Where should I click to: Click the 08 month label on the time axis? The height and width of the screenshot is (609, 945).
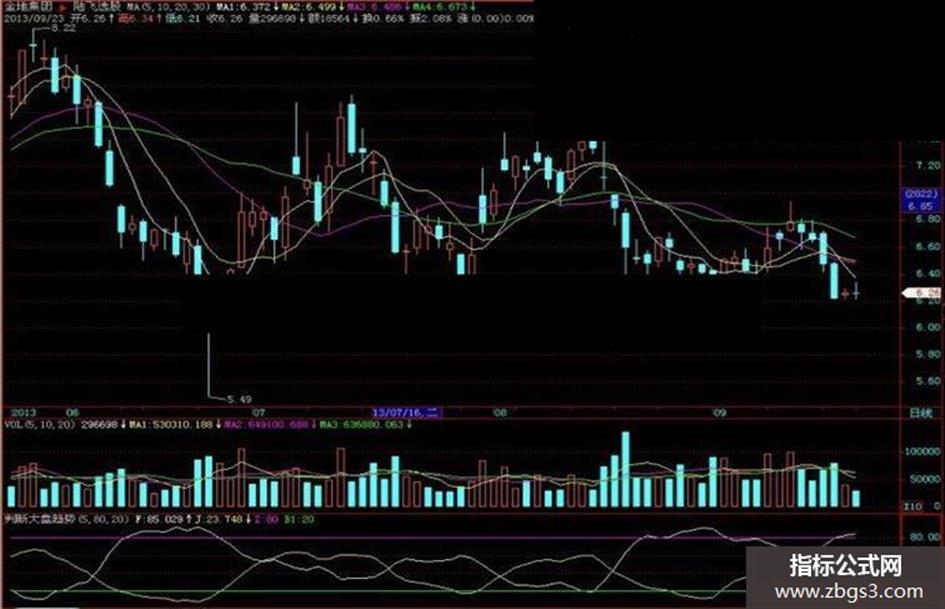coord(500,413)
